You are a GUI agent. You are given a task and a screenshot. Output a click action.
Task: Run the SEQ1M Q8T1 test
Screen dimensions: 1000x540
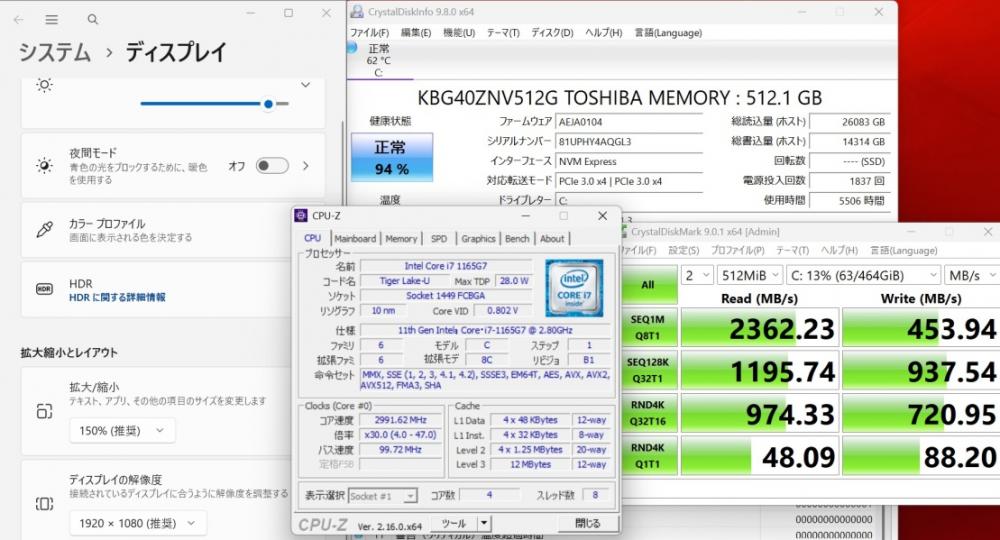tap(648, 328)
